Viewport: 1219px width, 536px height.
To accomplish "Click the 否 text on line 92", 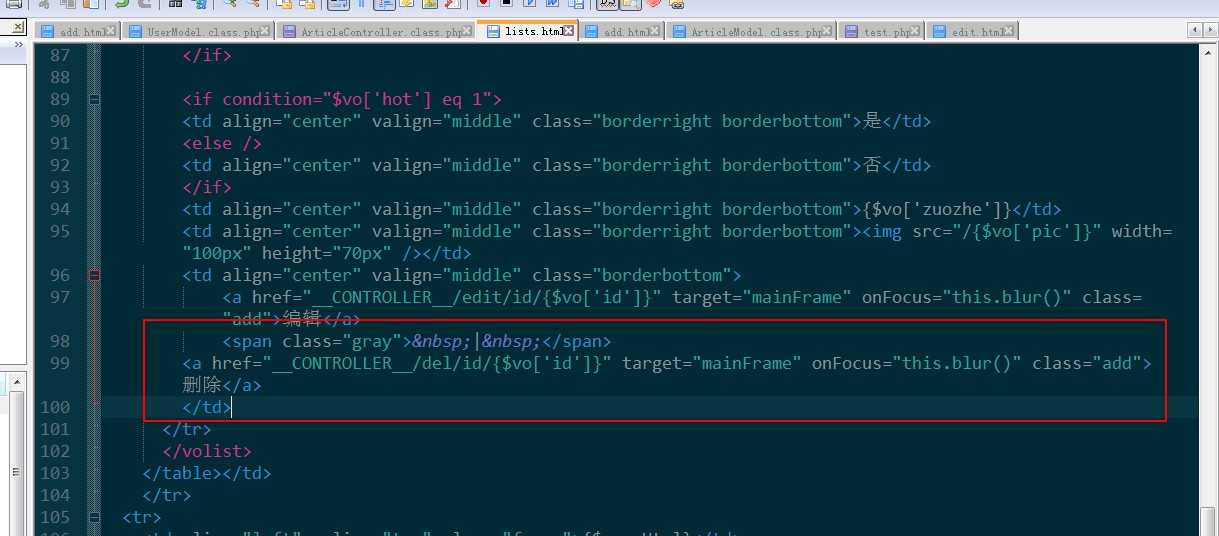I will 872,165.
